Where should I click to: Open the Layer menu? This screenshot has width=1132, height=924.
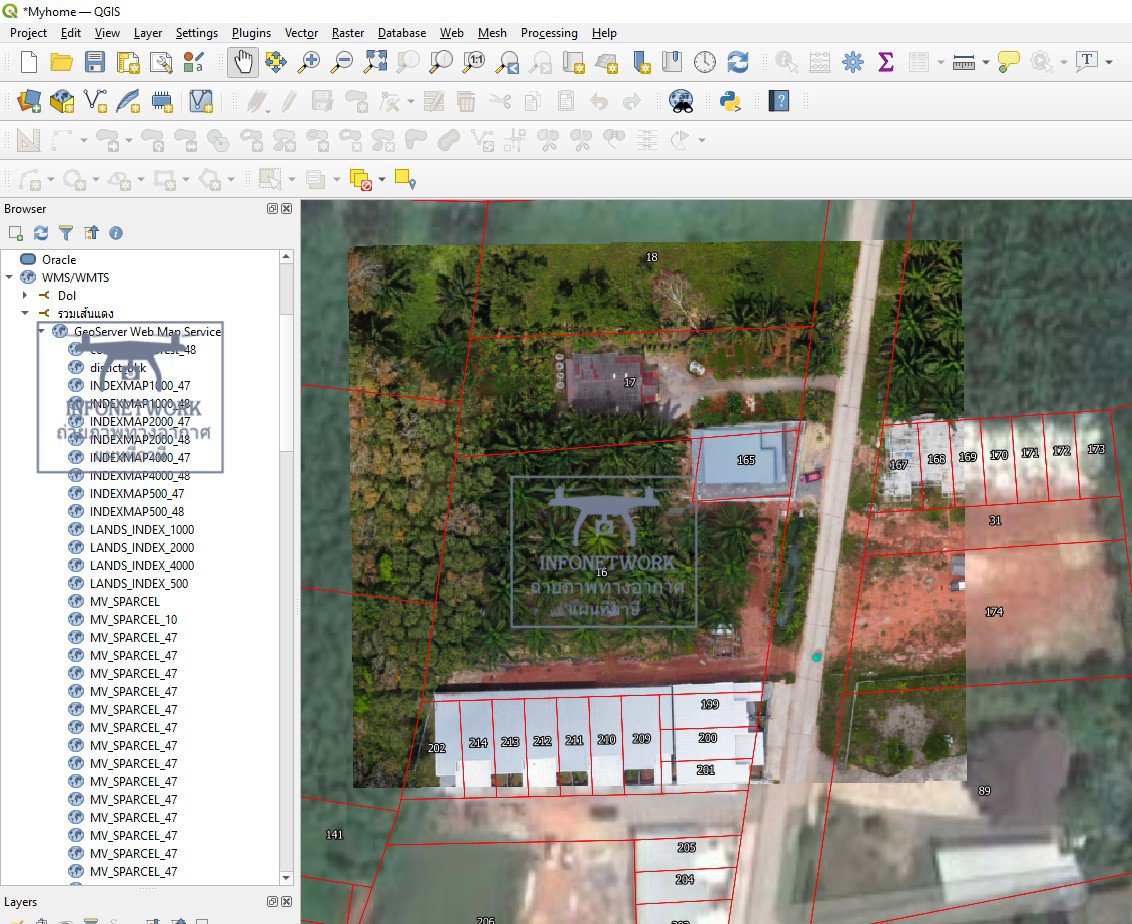(x=148, y=33)
